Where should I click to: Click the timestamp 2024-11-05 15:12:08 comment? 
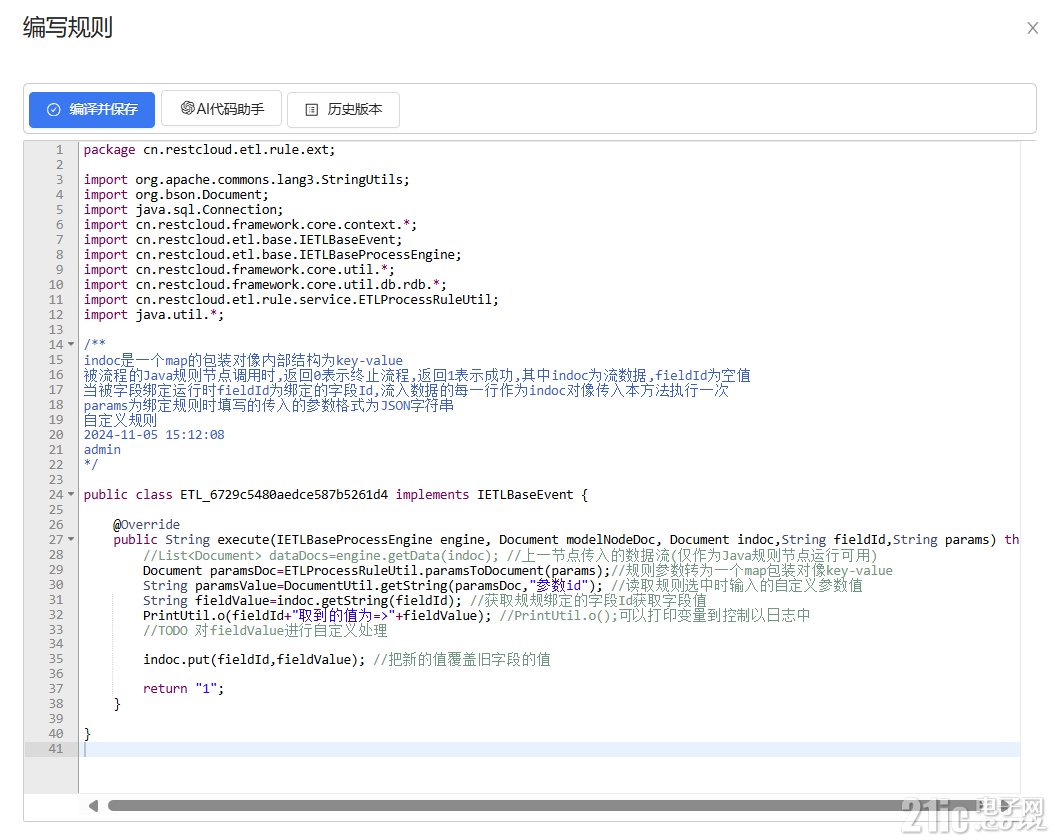click(154, 435)
